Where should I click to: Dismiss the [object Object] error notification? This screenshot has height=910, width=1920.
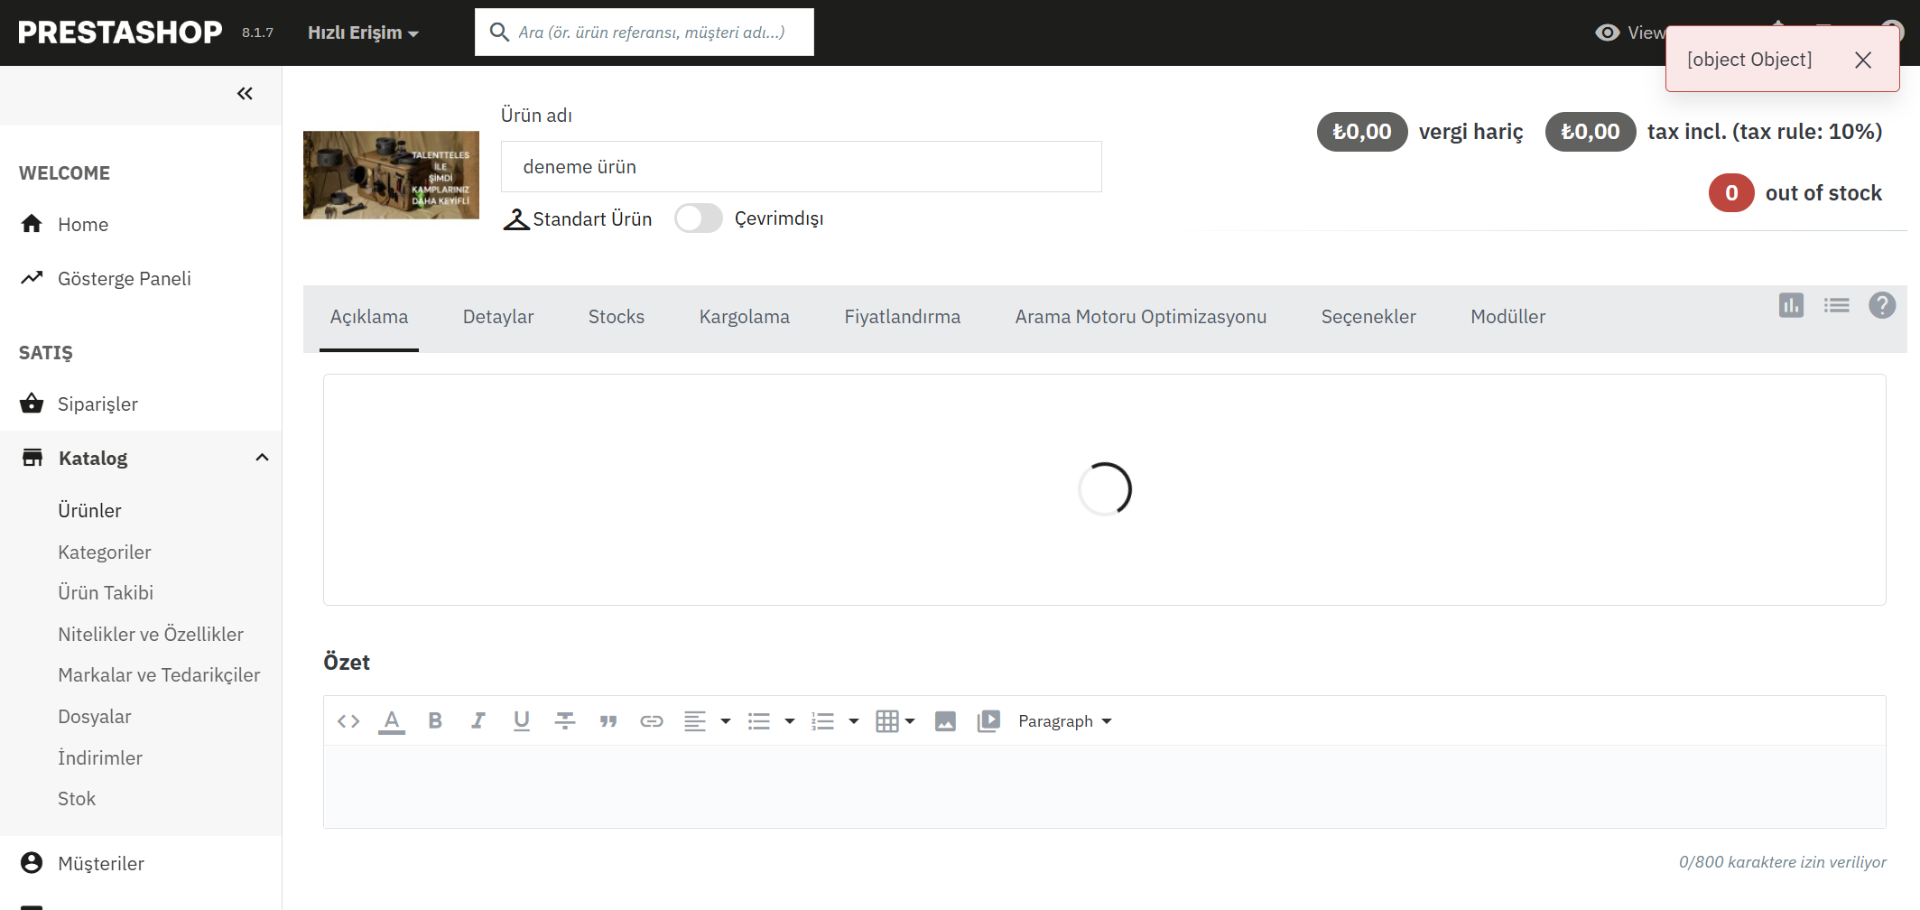1863,60
